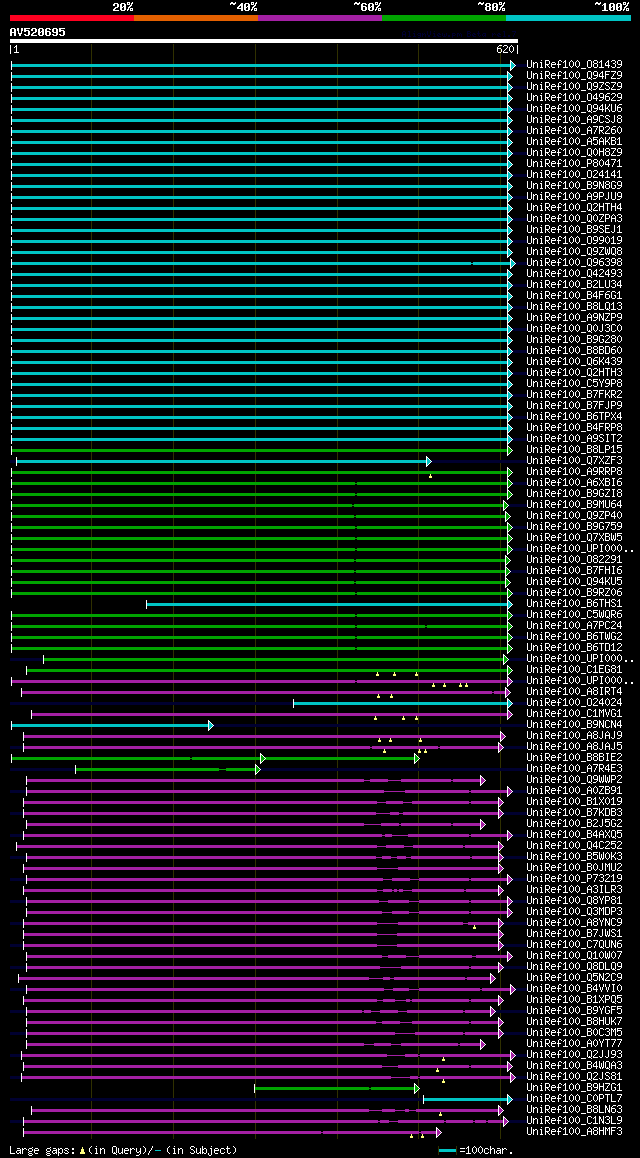Select the UniRef100_C7QUN6 label
Viewport: 640px width, 1158px height.
(574, 945)
